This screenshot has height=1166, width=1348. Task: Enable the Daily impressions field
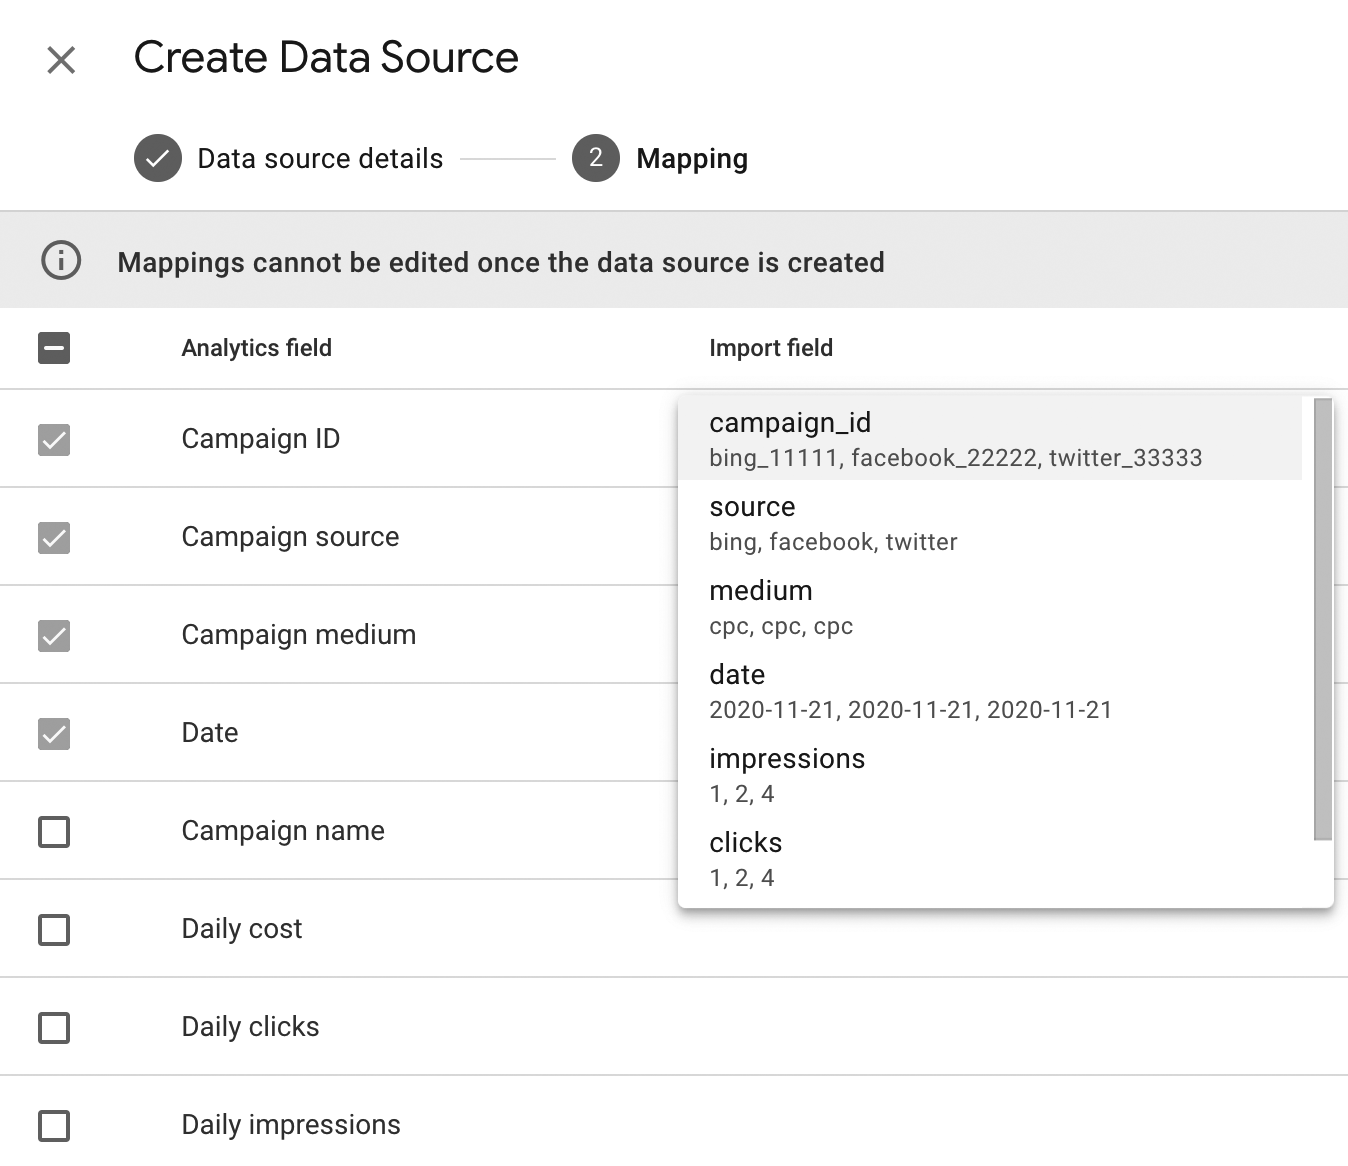pyautogui.click(x=53, y=1124)
